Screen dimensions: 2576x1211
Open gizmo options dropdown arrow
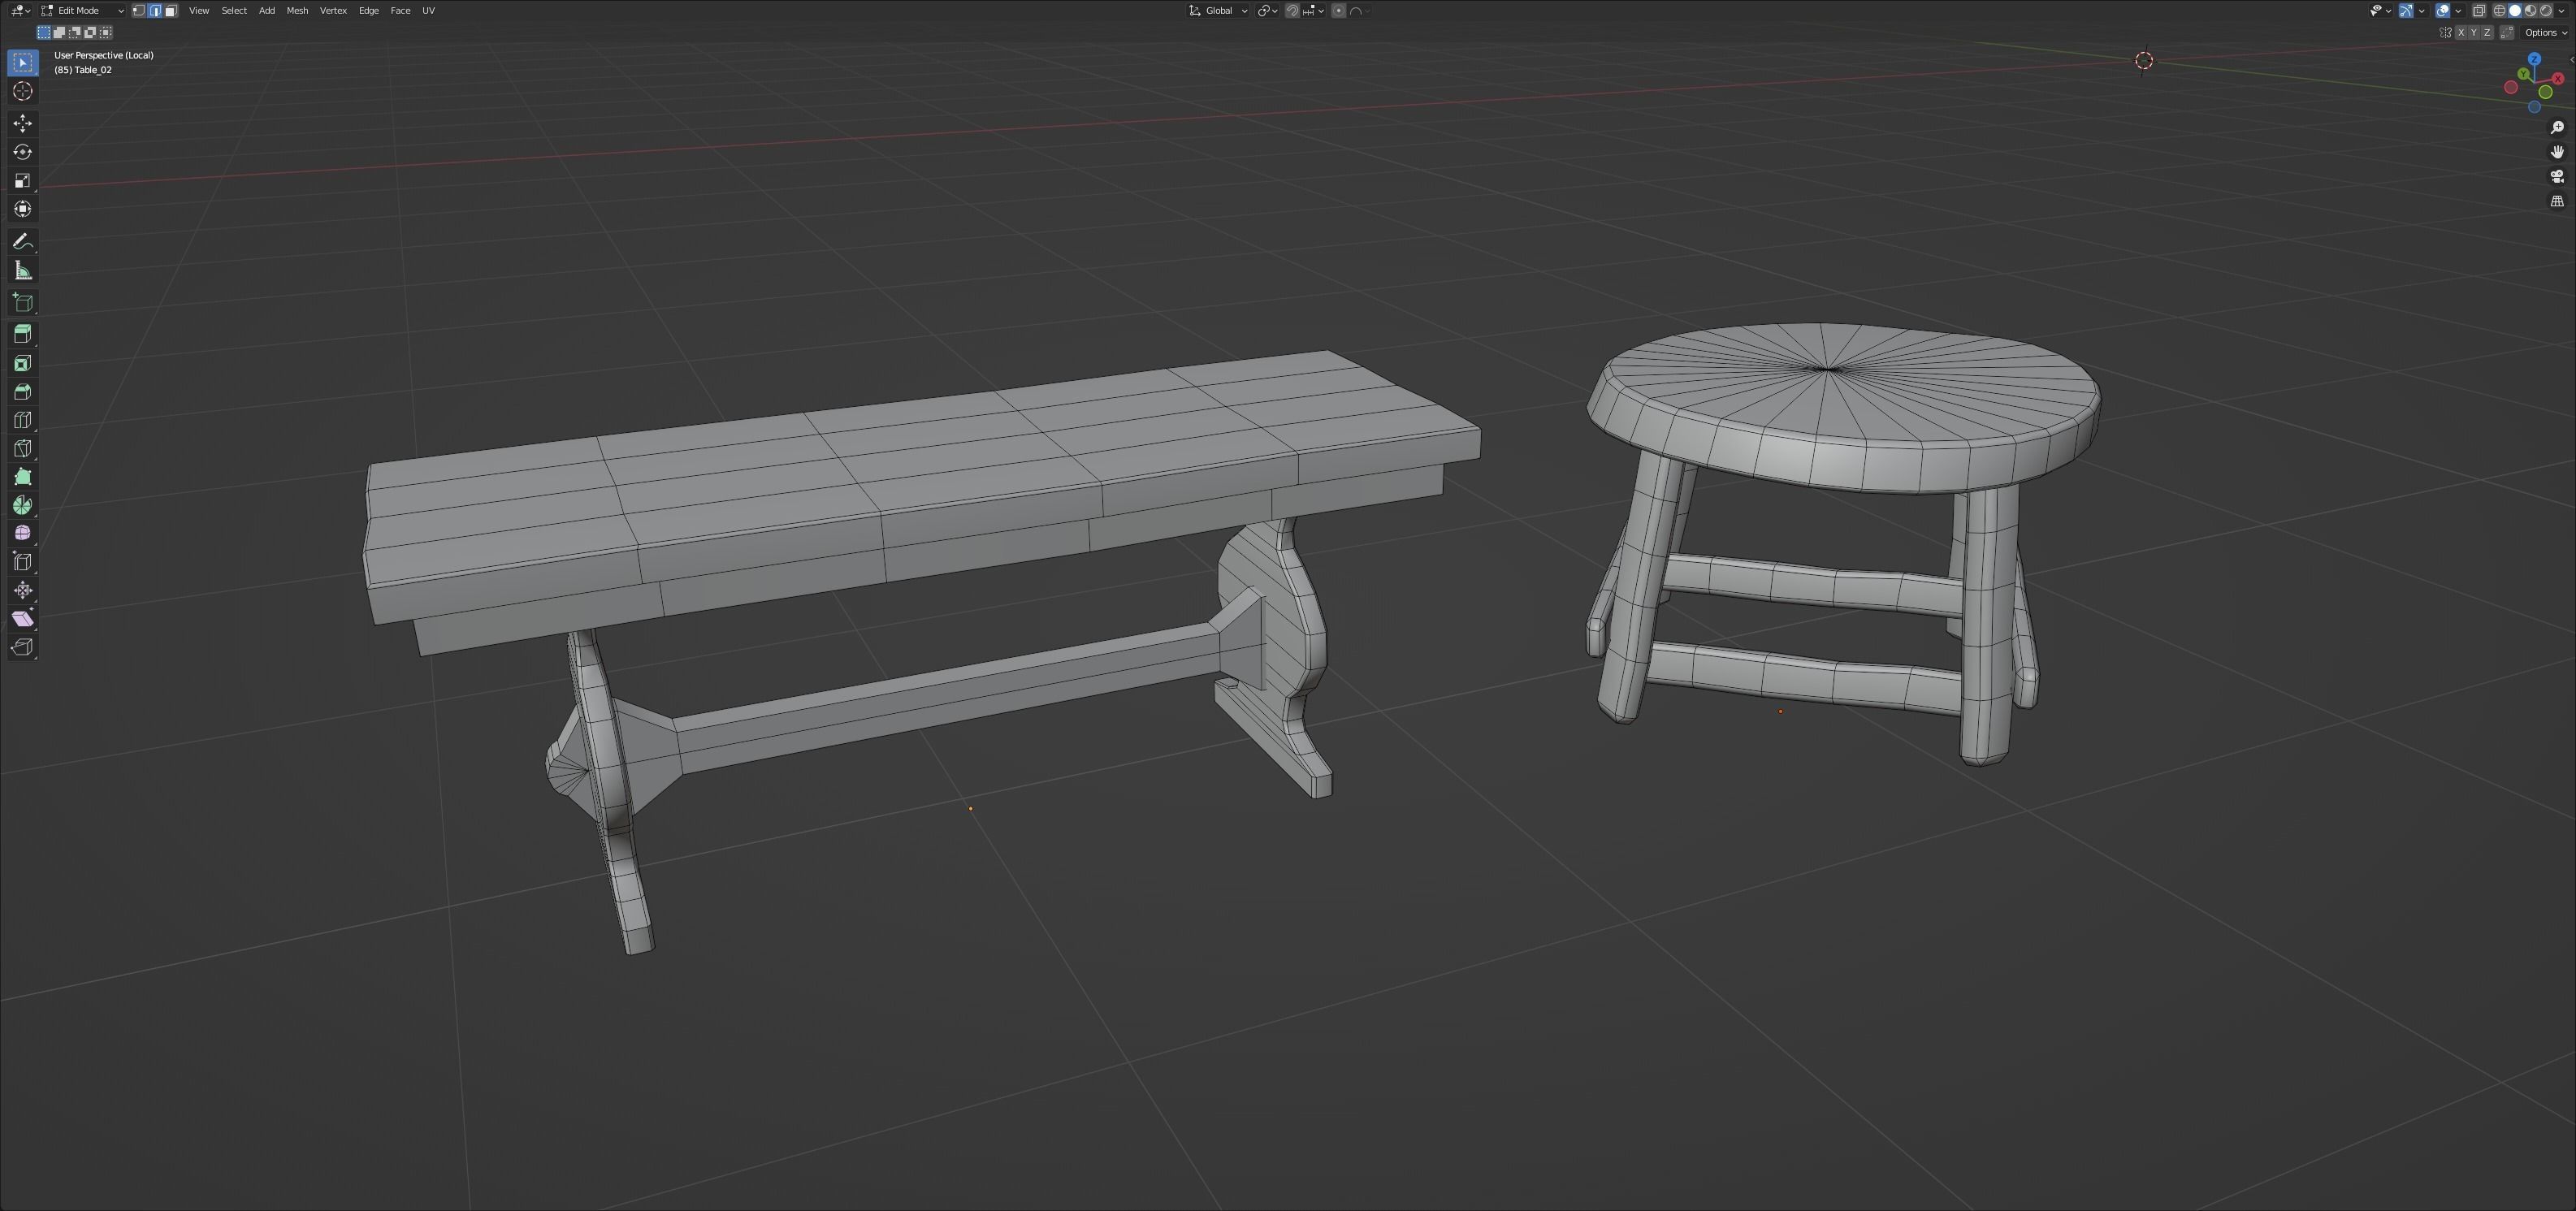tap(2422, 11)
